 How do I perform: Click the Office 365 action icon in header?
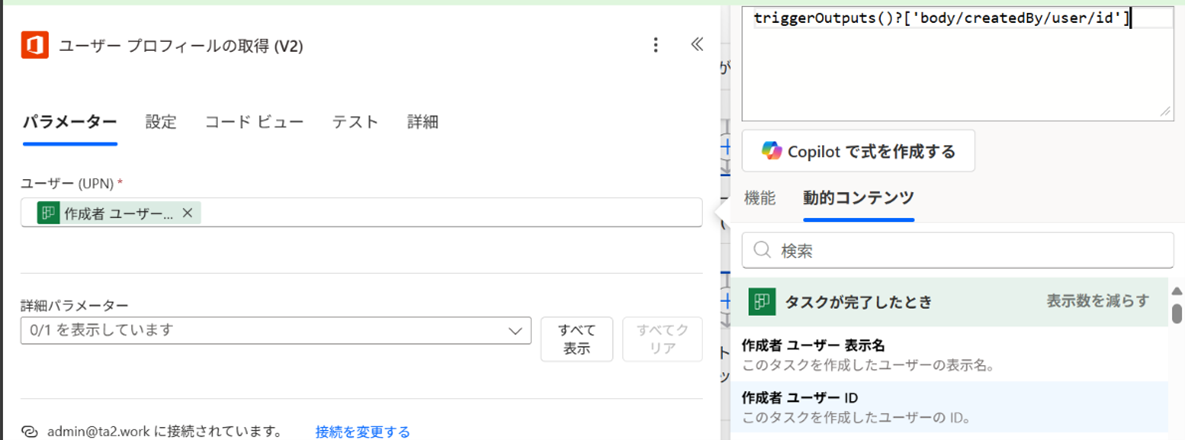point(35,45)
